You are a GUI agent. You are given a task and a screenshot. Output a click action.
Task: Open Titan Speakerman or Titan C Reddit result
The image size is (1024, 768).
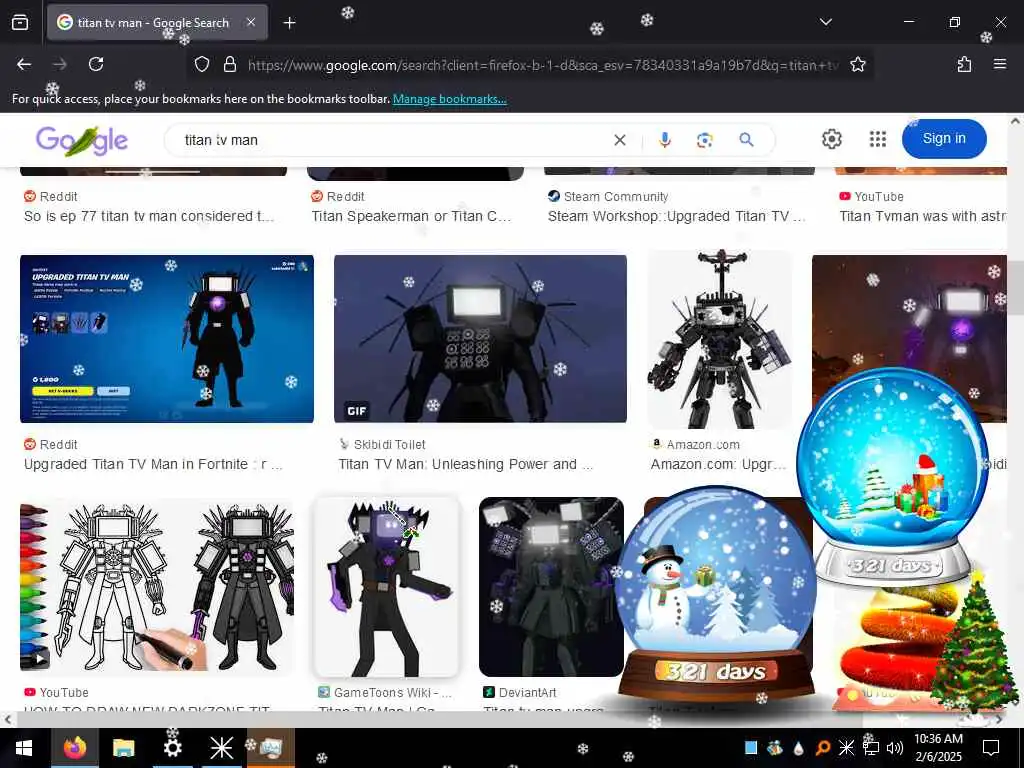coord(411,216)
